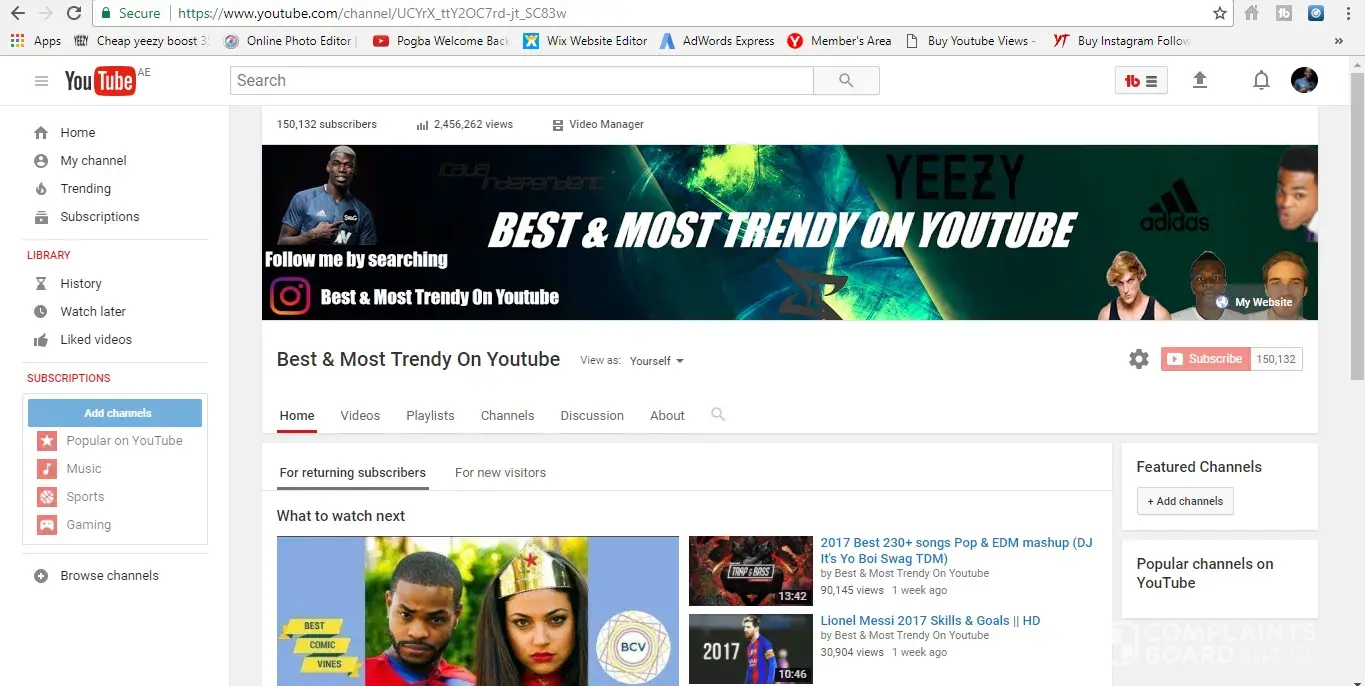Image resolution: width=1365 pixels, height=686 pixels.
Task: Click the TubeBuddy menu button
Action: (1141, 81)
